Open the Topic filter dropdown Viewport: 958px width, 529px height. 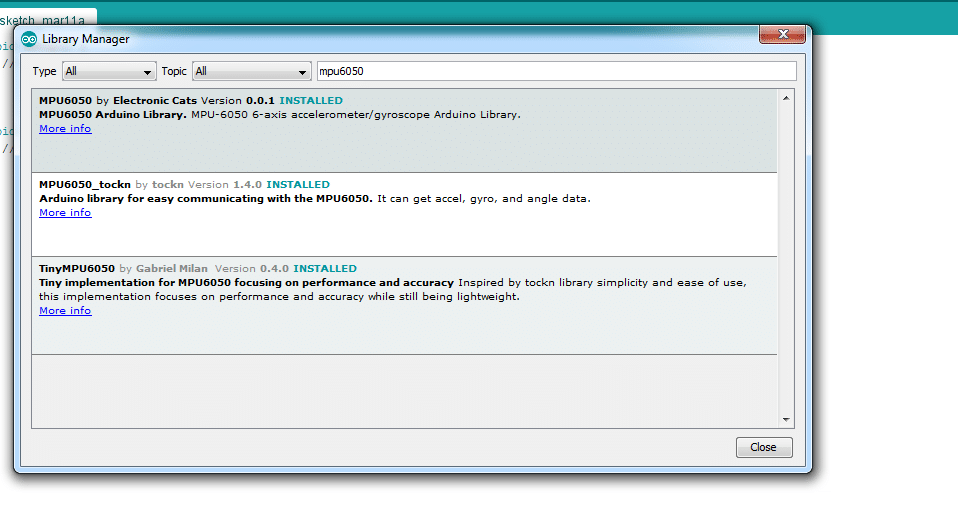[x=251, y=71]
